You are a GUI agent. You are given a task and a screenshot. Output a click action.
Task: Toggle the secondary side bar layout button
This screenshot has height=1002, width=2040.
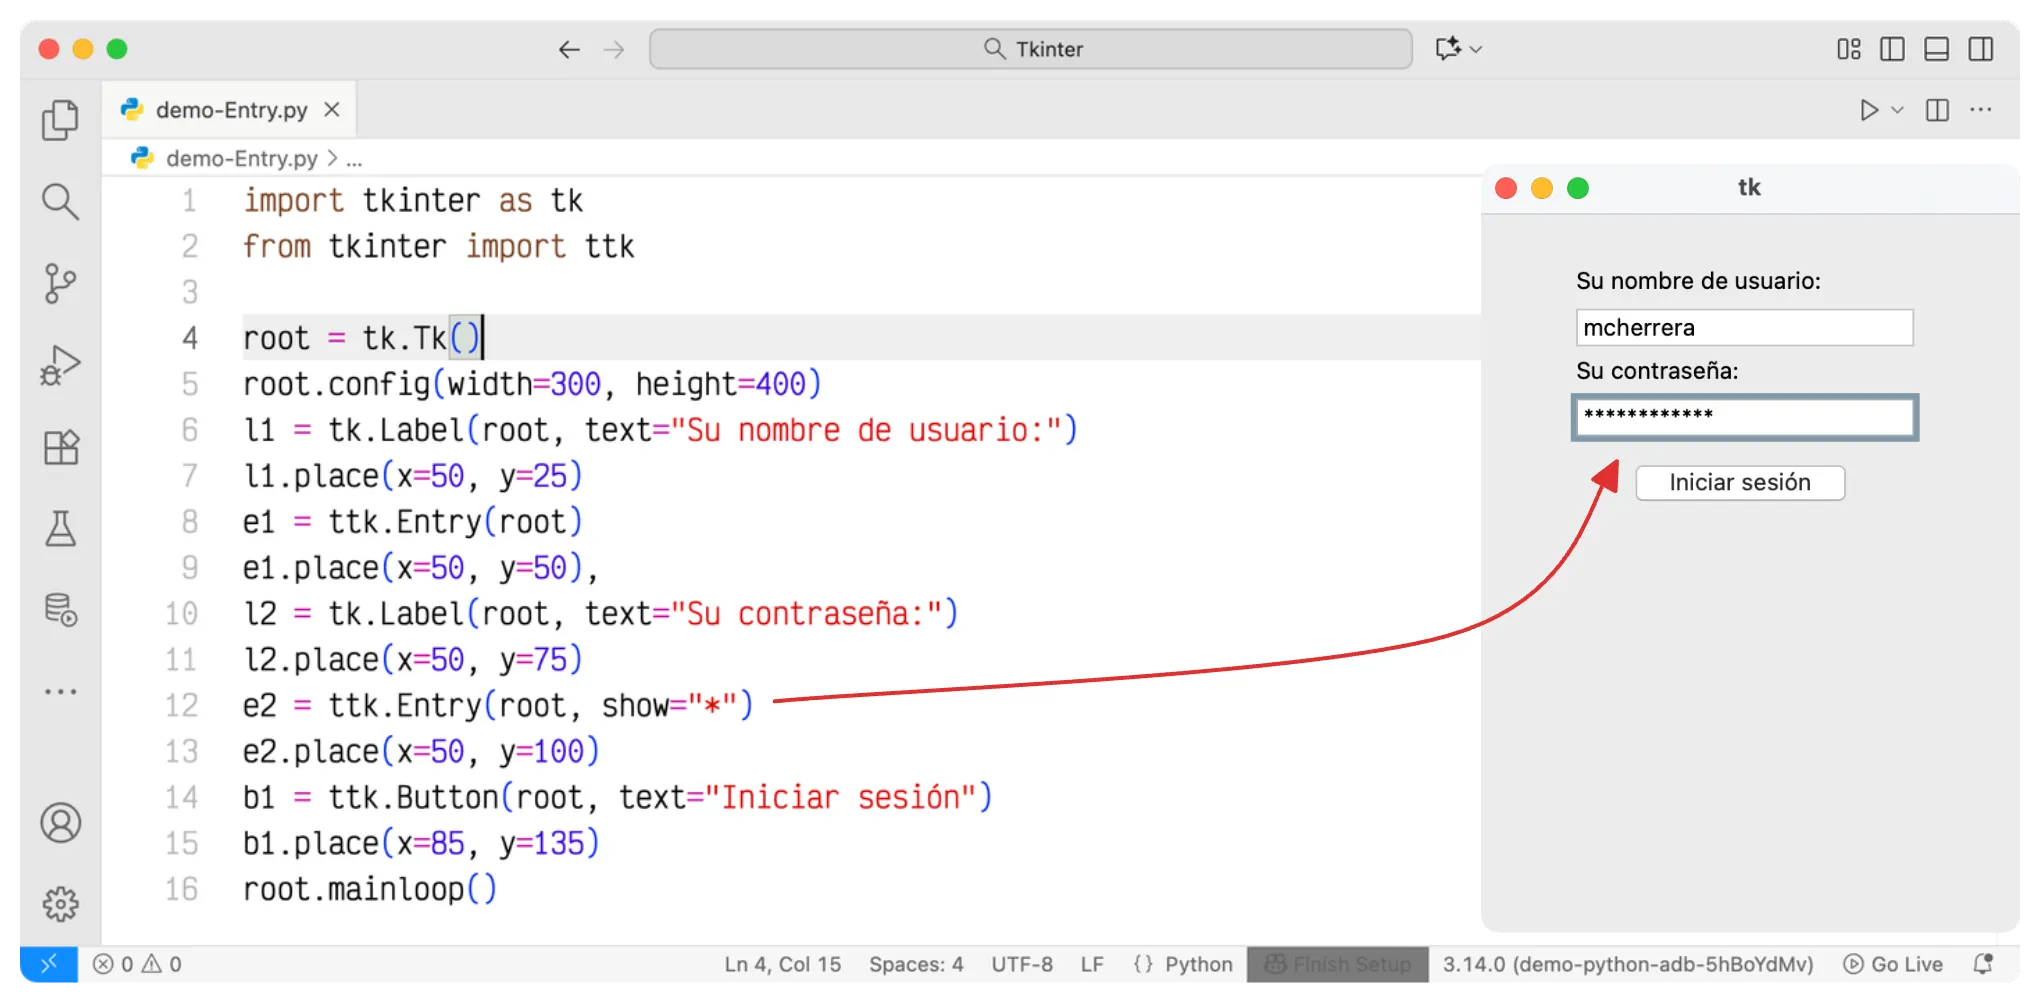click(x=1980, y=49)
